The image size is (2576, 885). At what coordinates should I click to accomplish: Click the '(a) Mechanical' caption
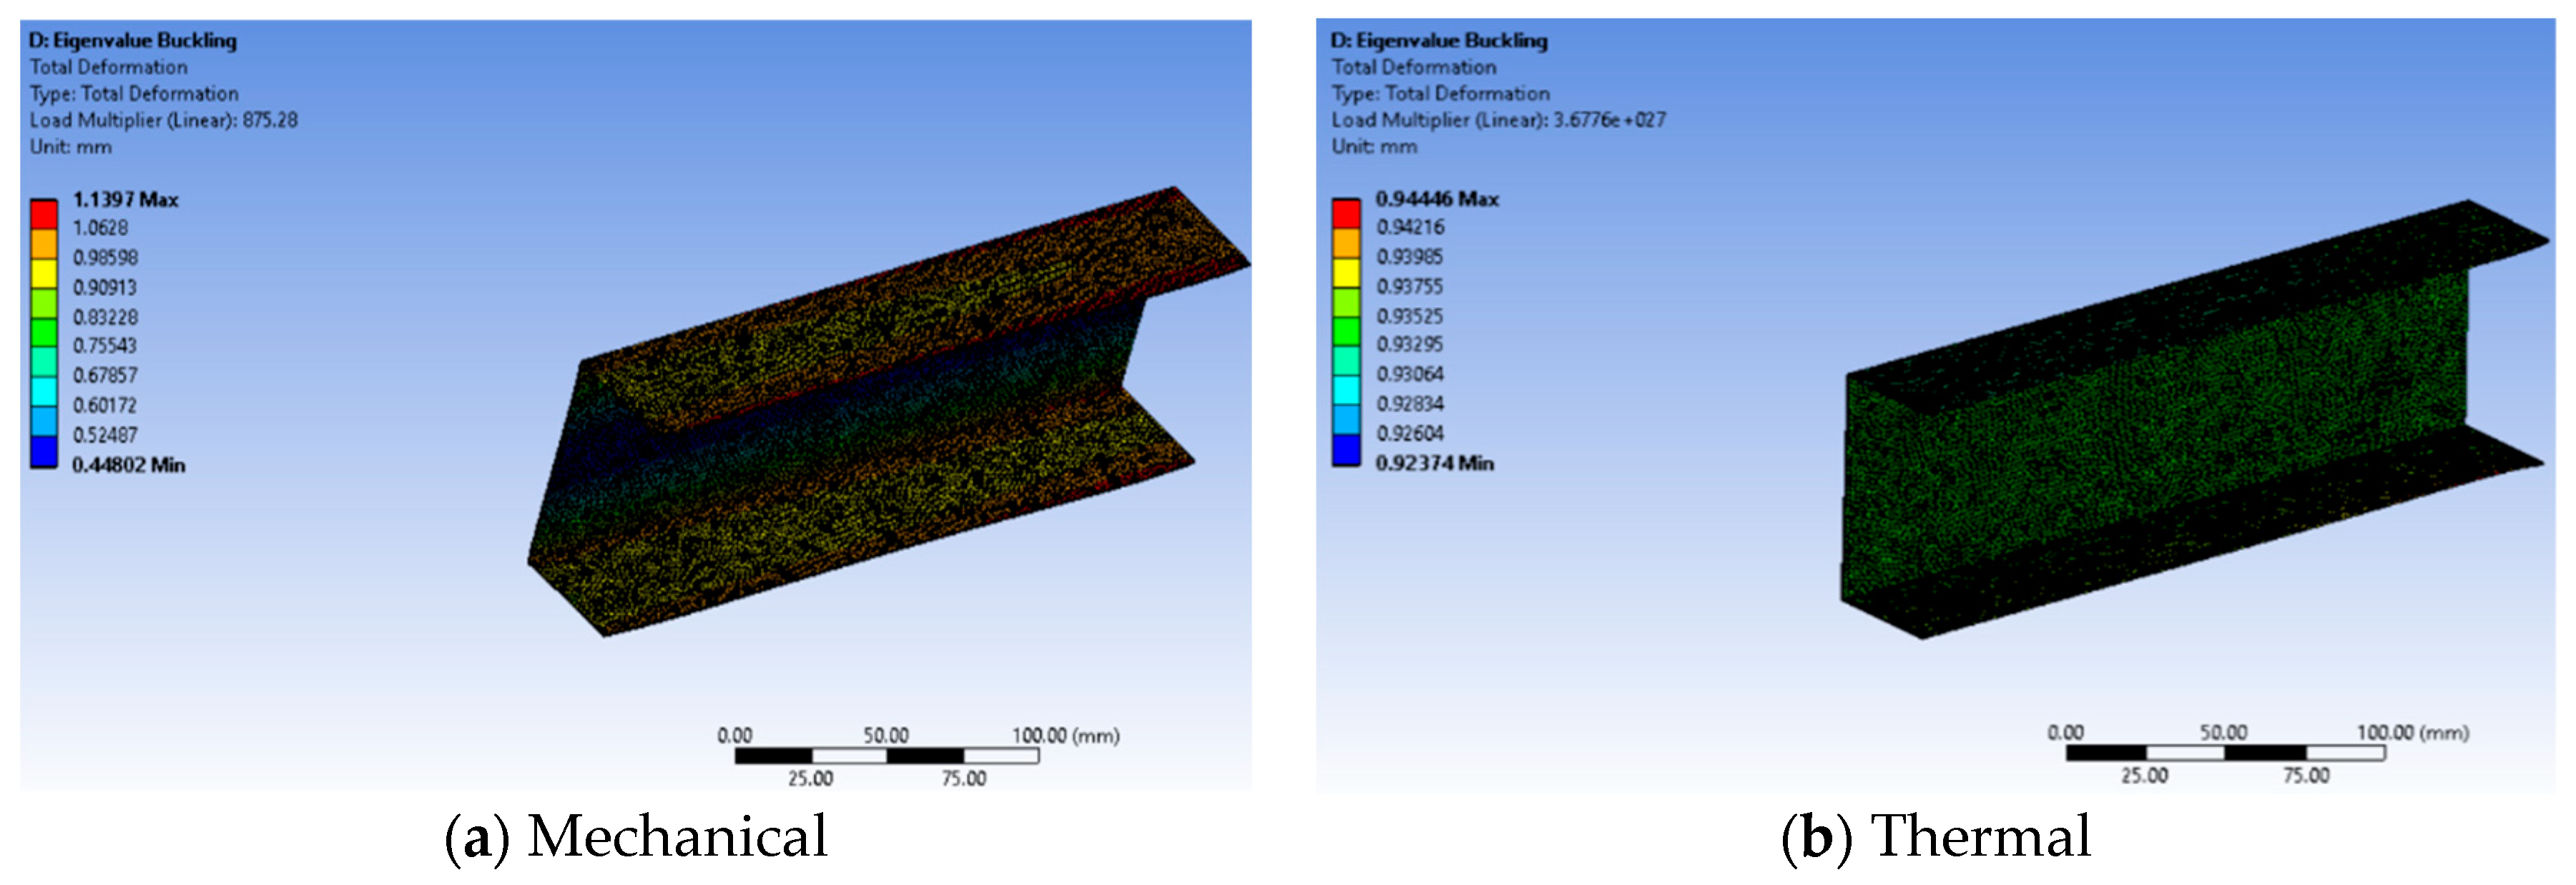tap(636, 837)
